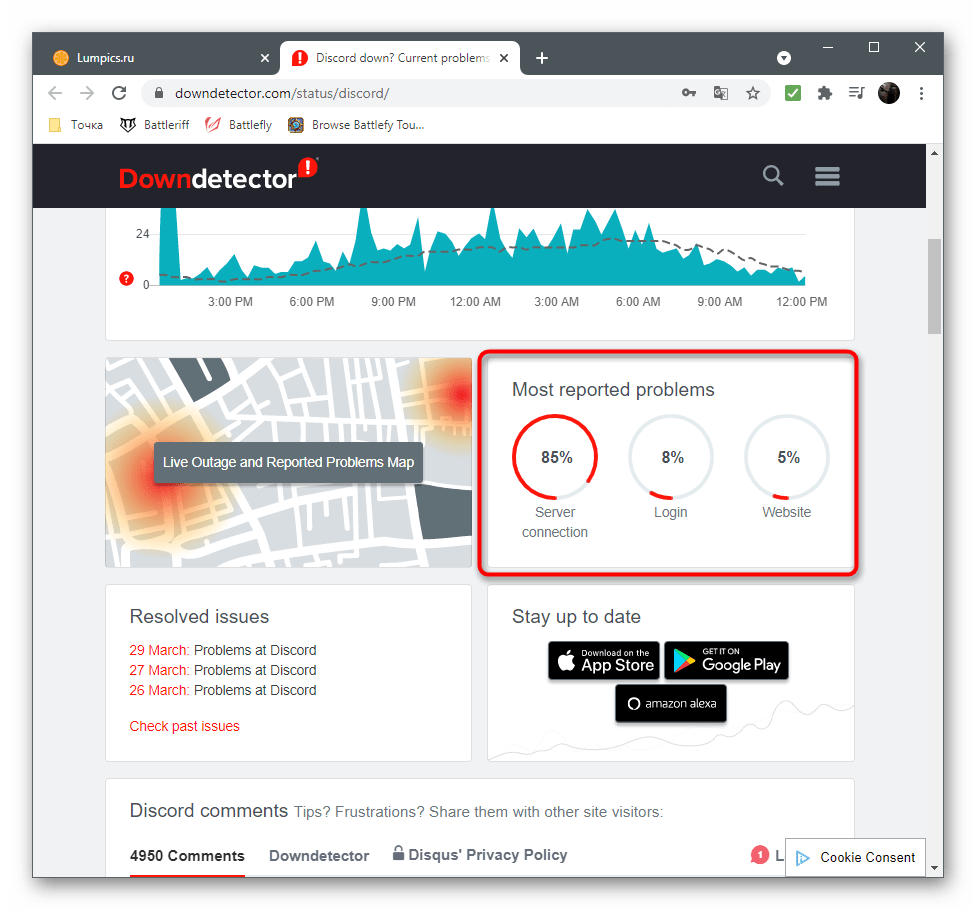Click the address bar URL
Viewport: 976px width, 910px height.
(x=282, y=93)
